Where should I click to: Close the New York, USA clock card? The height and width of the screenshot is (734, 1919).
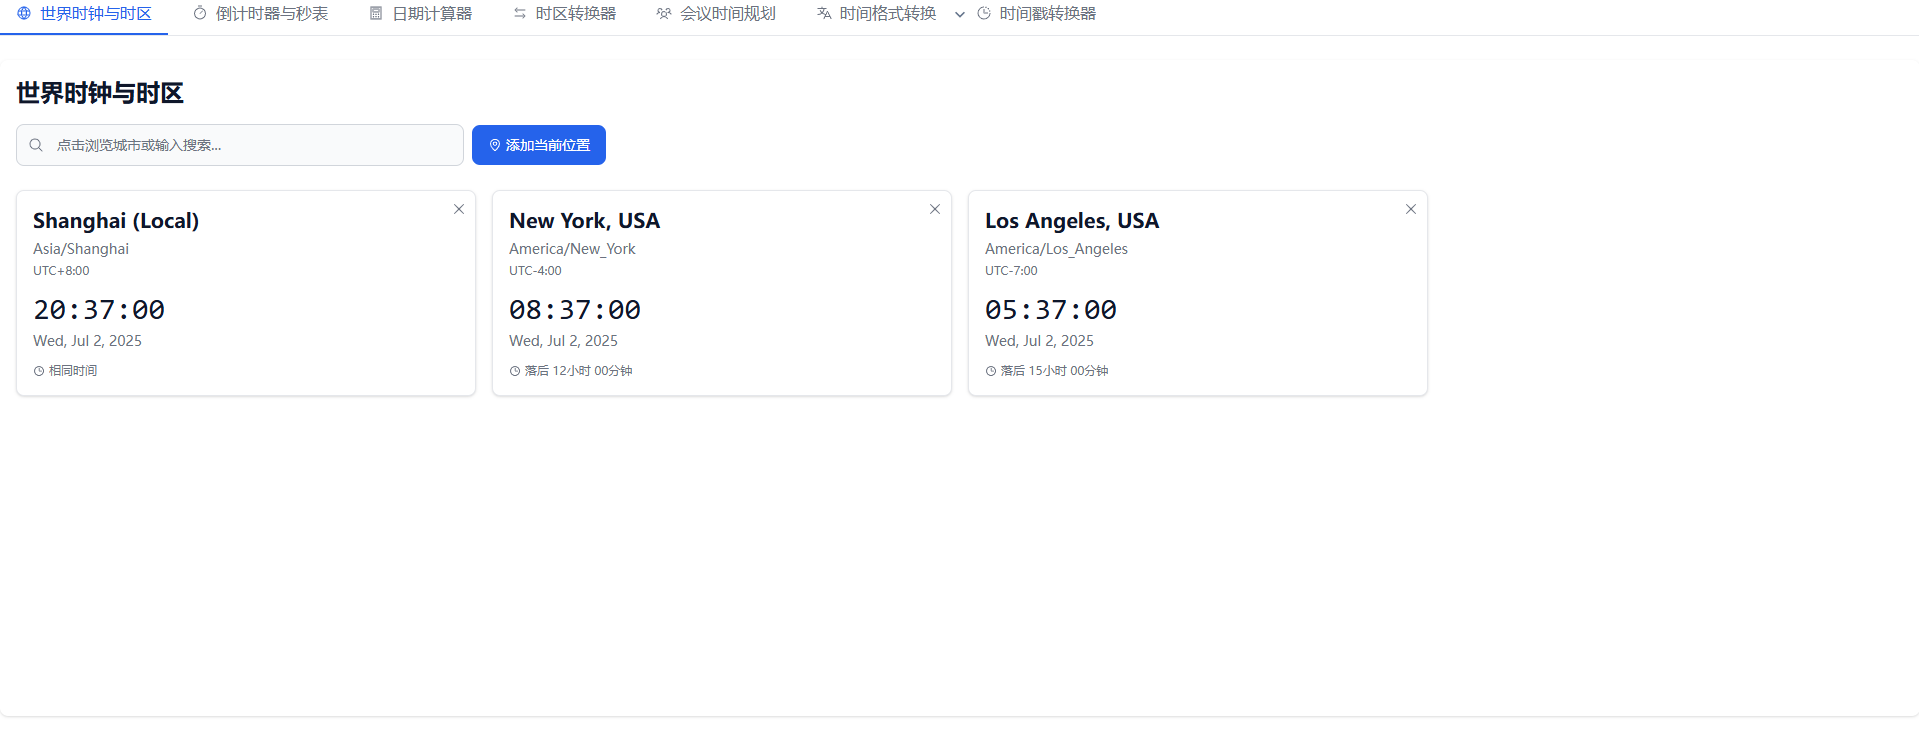935,209
